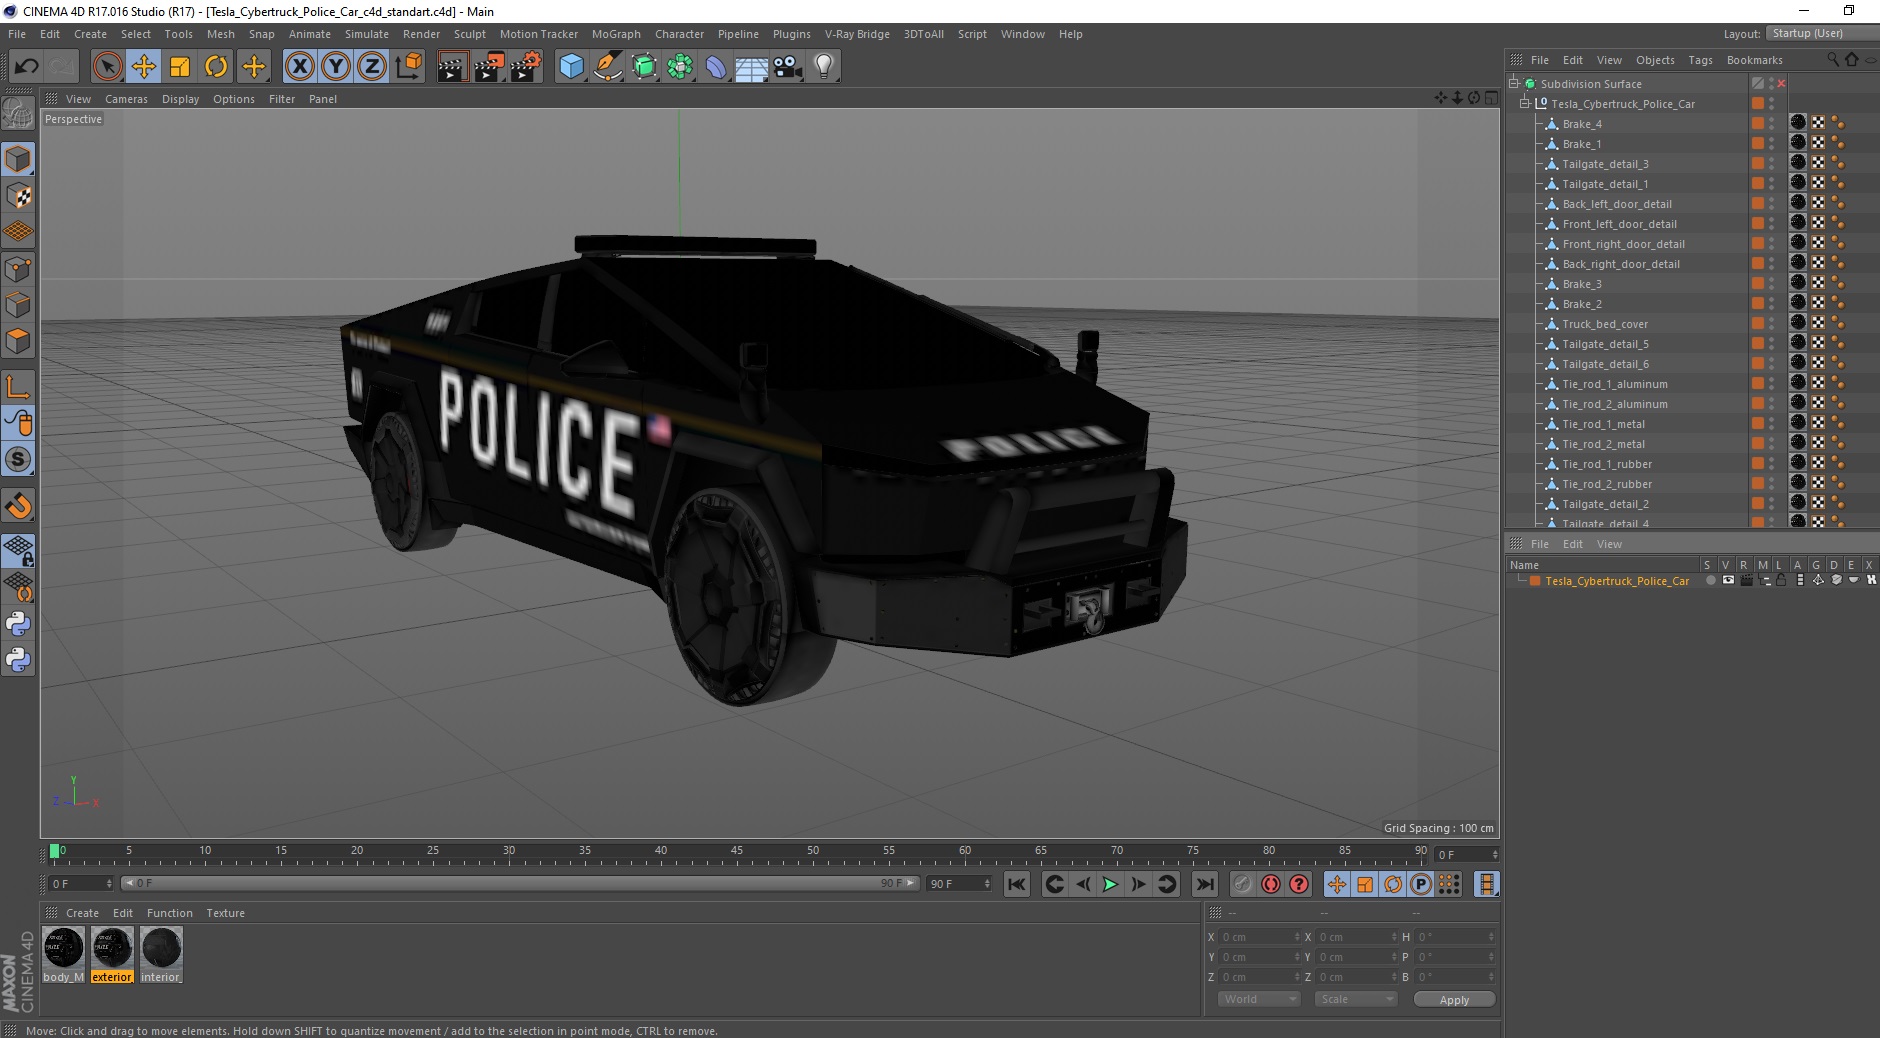
Task: Make object editable icon
Action: tap(18, 114)
